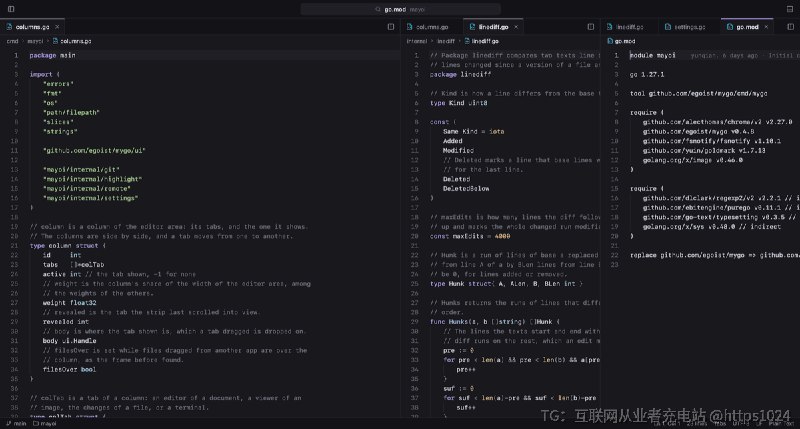The height and width of the screenshot is (429, 800).
Task: Click the 'type column struct {' line
Action: pos(68,245)
